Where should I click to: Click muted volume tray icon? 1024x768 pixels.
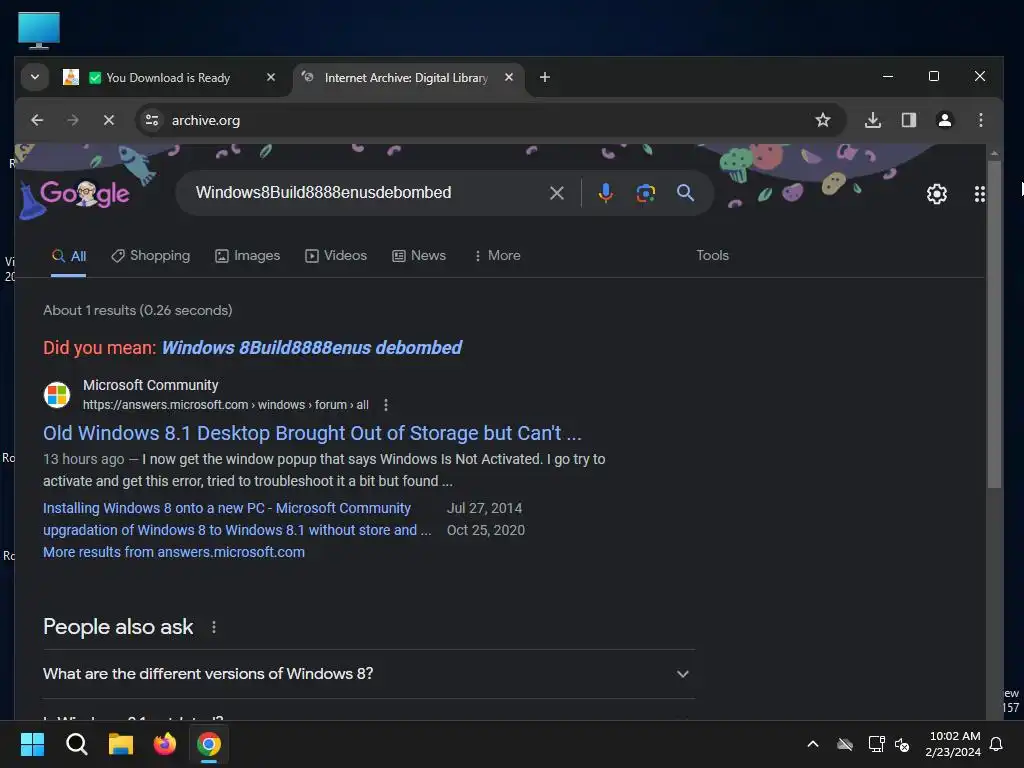click(x=903, y=744)
